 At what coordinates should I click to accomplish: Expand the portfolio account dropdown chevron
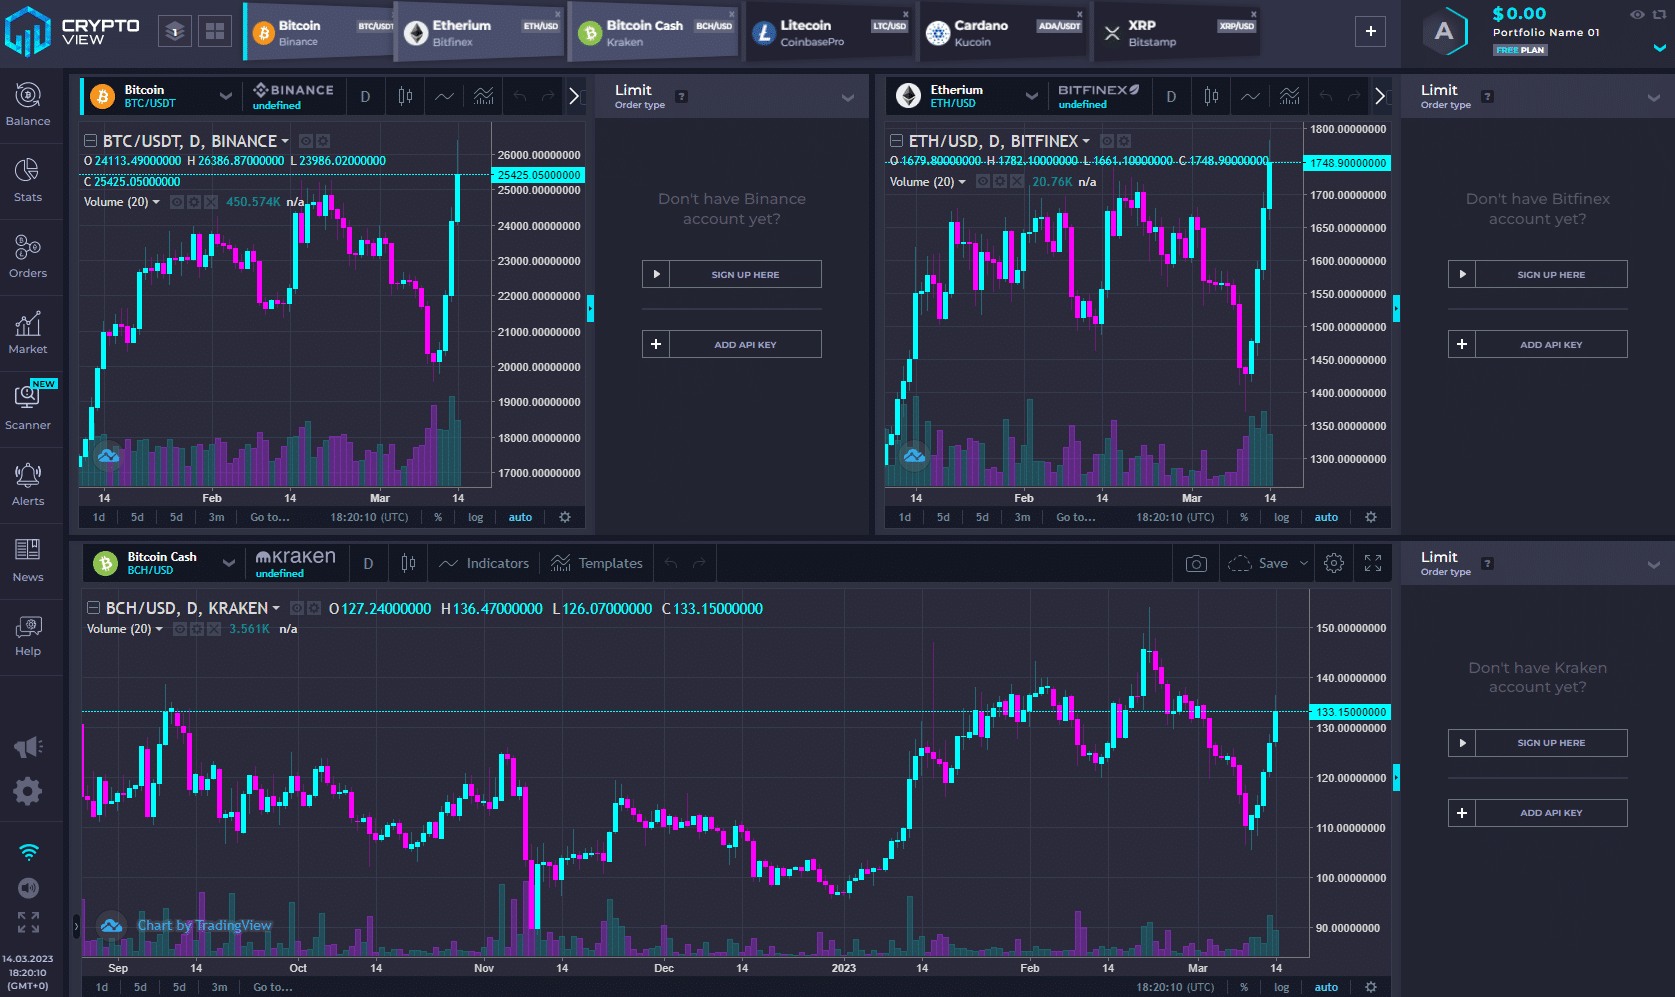pyautogui.click(x=1659, y=47)
